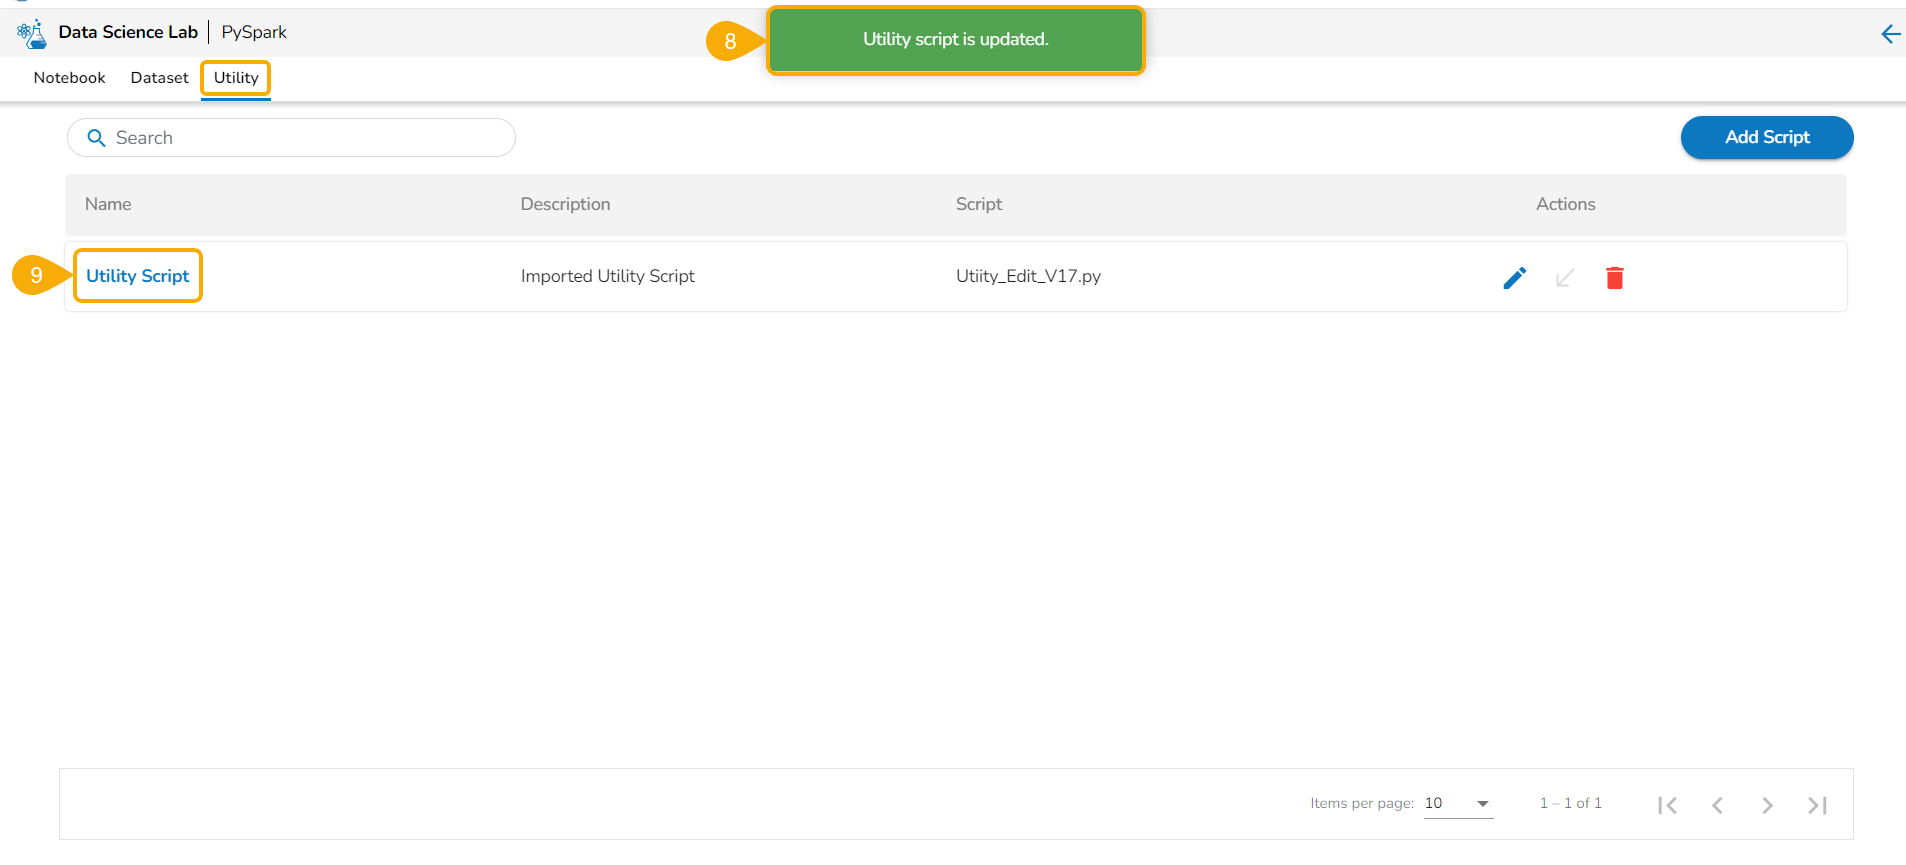This screenshot has width=1906, height=865.
Task: Click the 1 – 1 of 1 range label
Action: click(x=1571, y=803)
